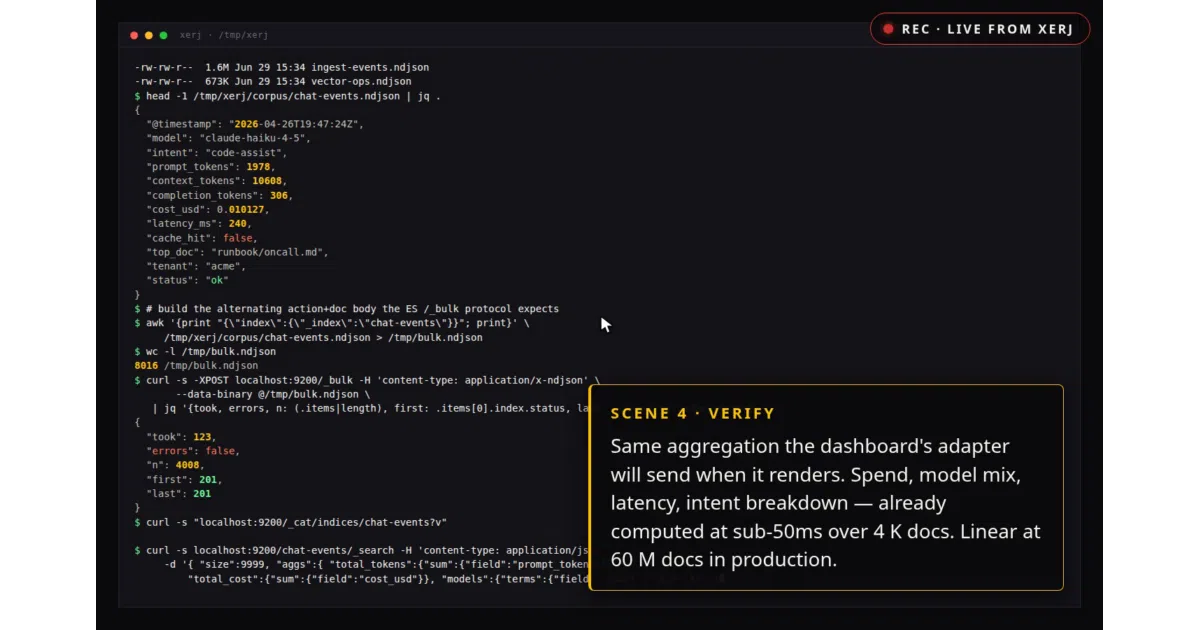This screenshot has width=1200, height=630.
Task: Click the -d '{ "size":9999, "aggs"' line
Action: (x=377, y=564)
